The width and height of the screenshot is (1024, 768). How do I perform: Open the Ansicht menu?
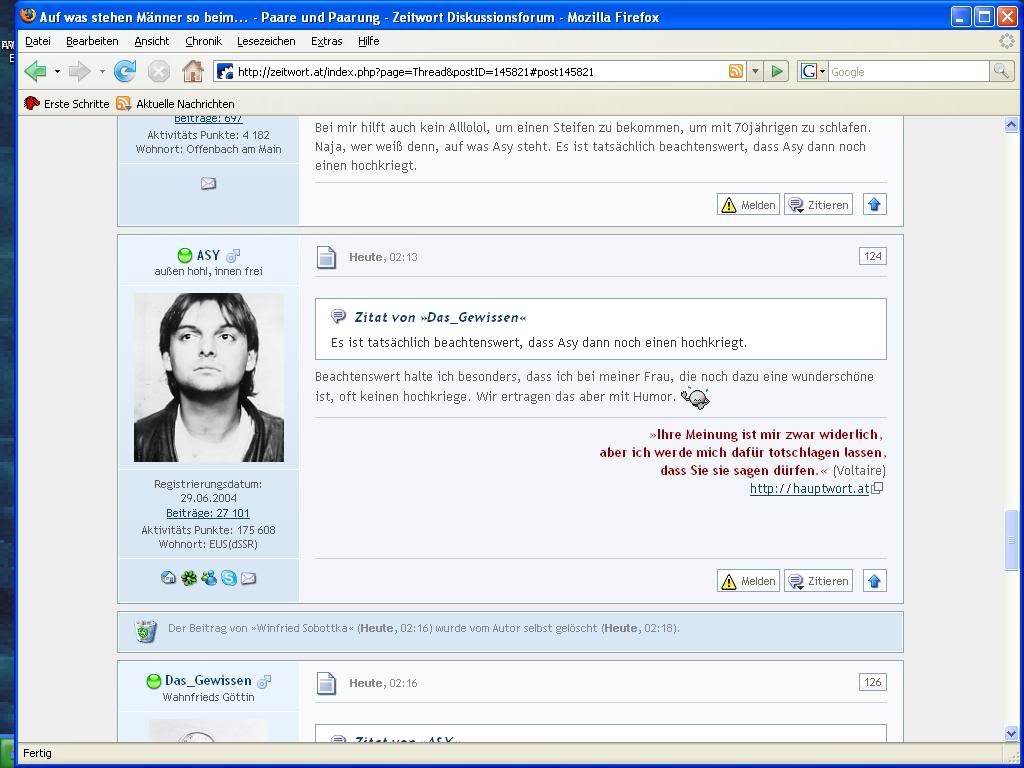pyautogui.click(x=152, y=41)
